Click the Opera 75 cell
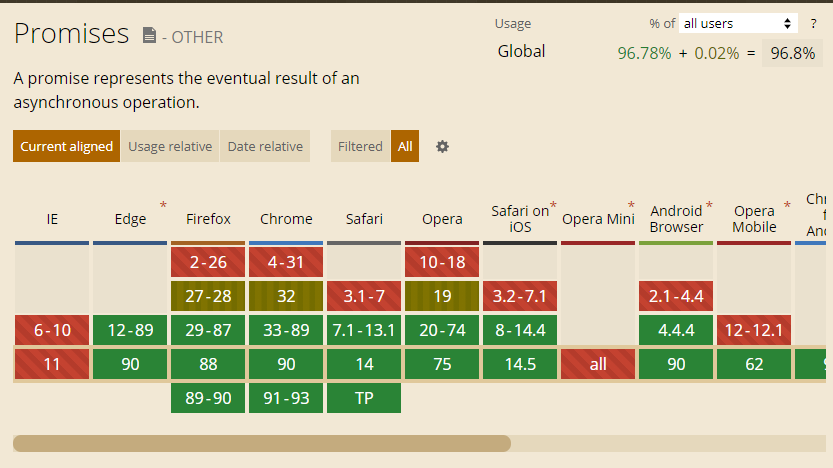Viewport: 833px width, 468px height. click(x=442, y=364)
